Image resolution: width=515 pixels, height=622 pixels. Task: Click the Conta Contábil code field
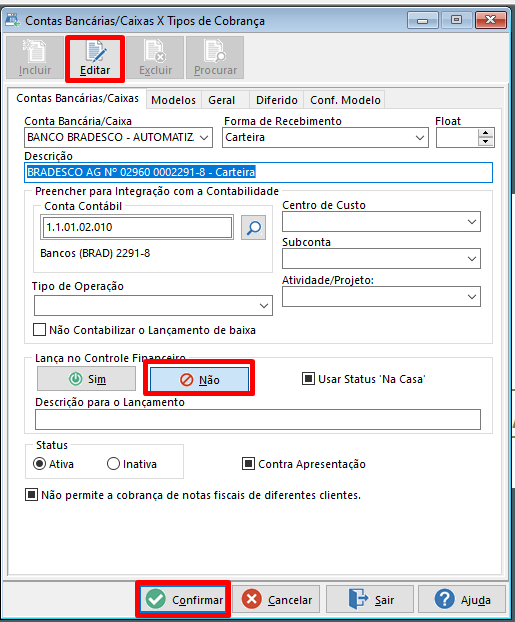(137, 227)
